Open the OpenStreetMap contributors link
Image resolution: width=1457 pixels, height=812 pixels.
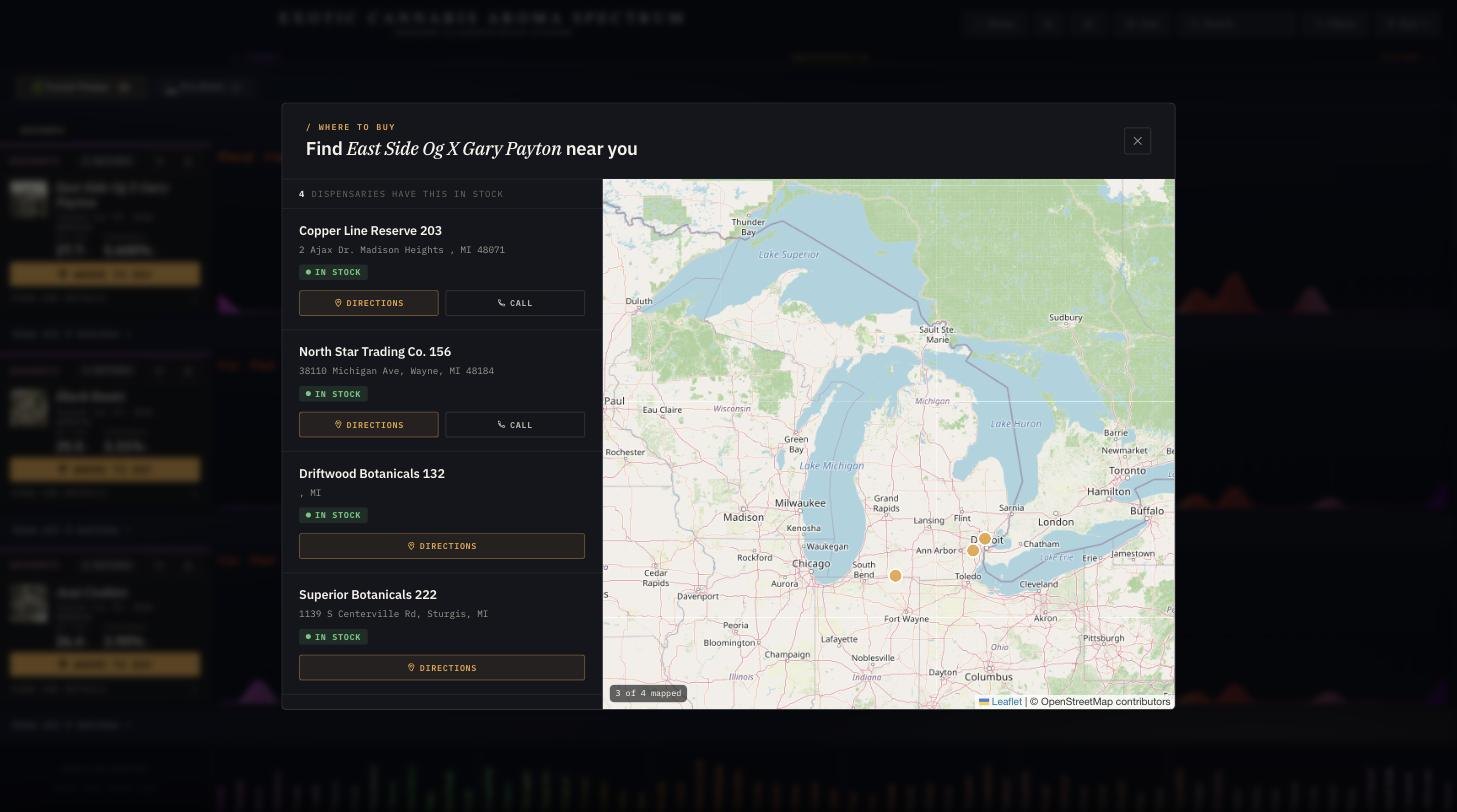coord(1106,702)
